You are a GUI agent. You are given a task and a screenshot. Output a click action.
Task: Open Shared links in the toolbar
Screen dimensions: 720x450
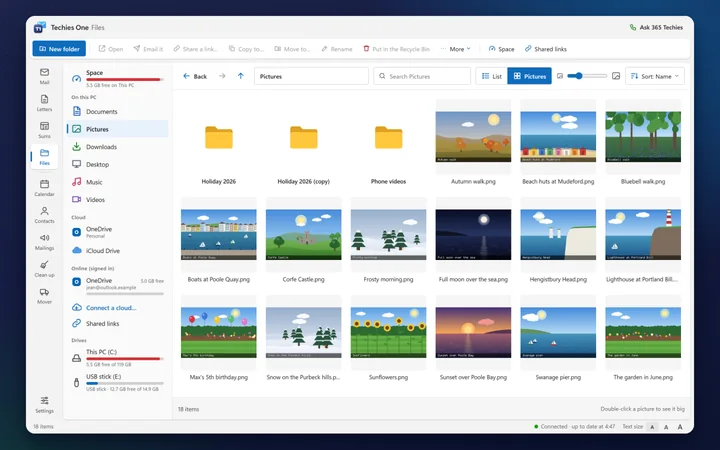click(546, 49)
